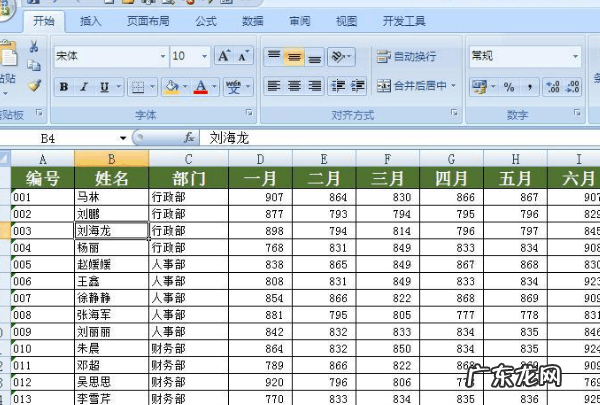Click the increase indent icon
Viewport: 600px width, 405px height.
point(358,87)
